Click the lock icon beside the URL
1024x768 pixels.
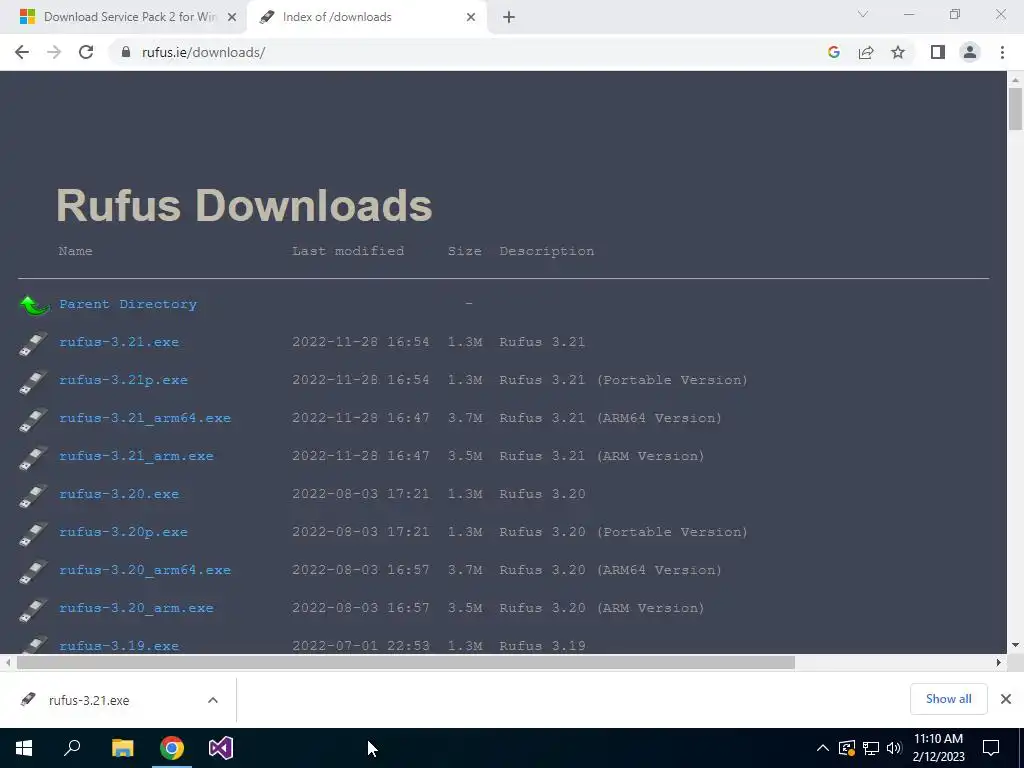pos(126,52)
